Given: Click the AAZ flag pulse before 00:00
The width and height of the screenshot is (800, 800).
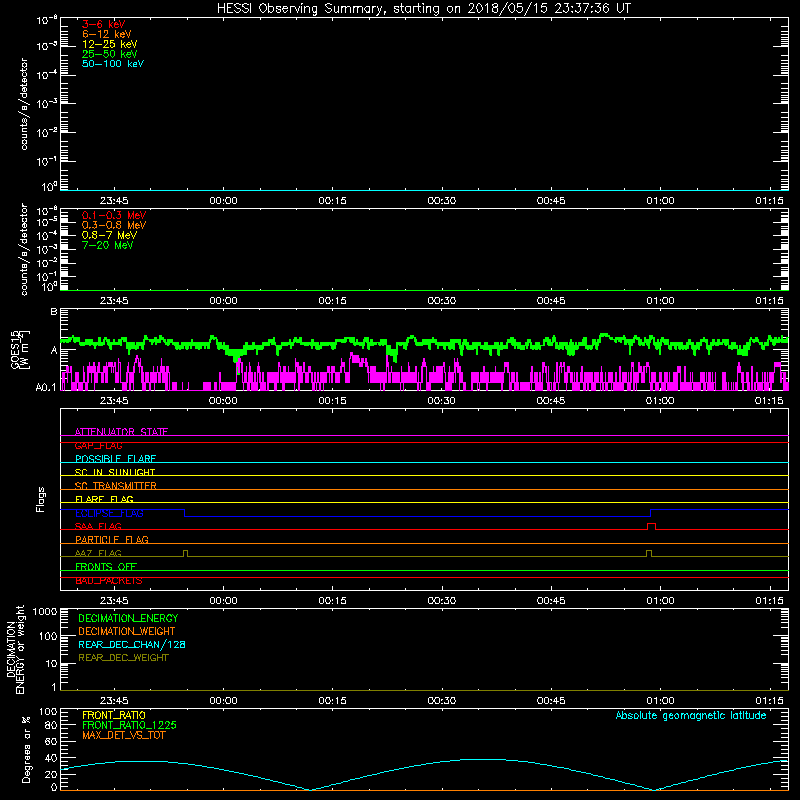Looking at the screenshot, I should point(185,553).
